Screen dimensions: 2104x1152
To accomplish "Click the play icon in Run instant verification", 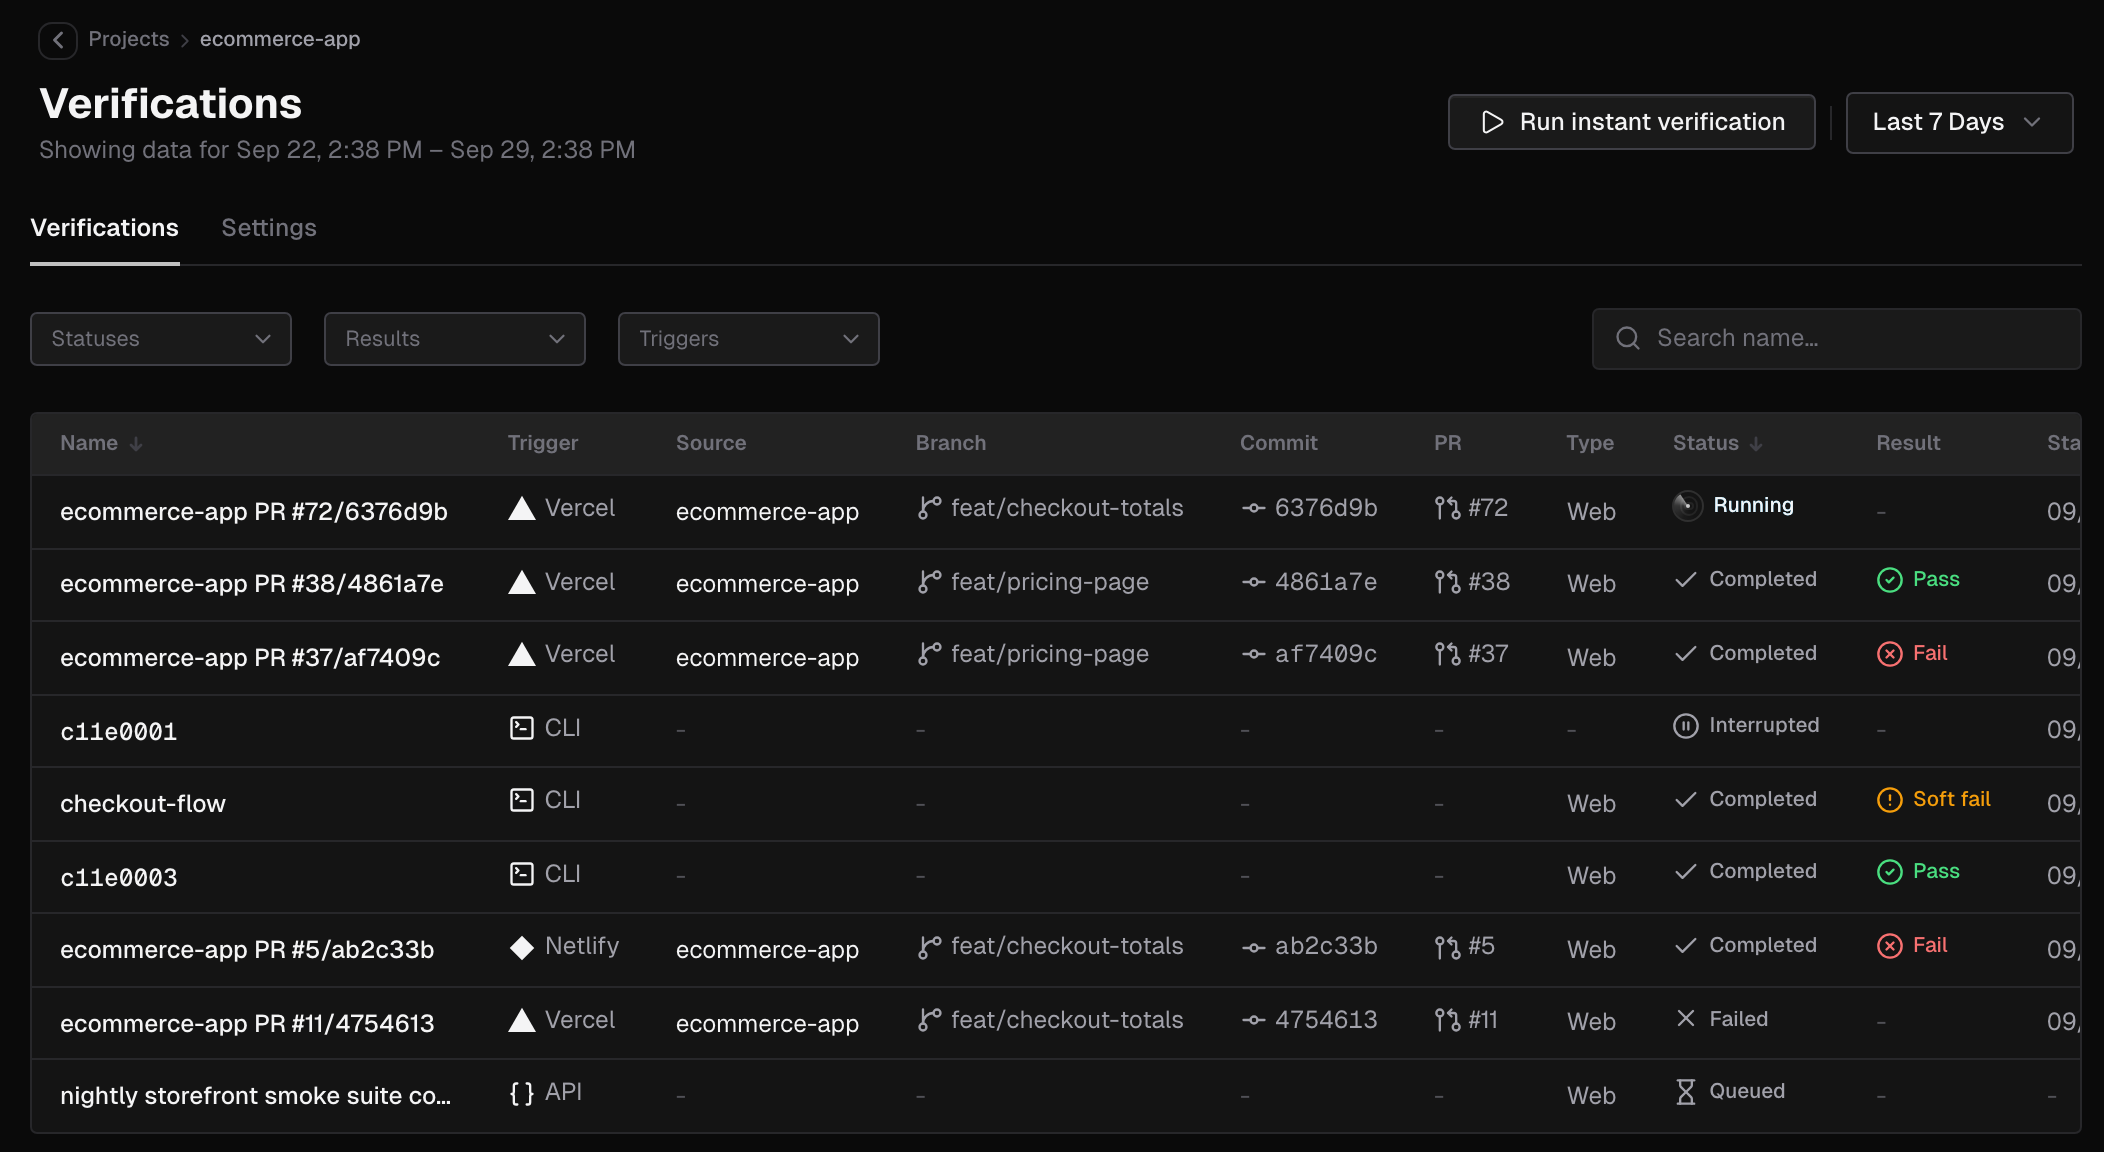I will [1492, 122].
